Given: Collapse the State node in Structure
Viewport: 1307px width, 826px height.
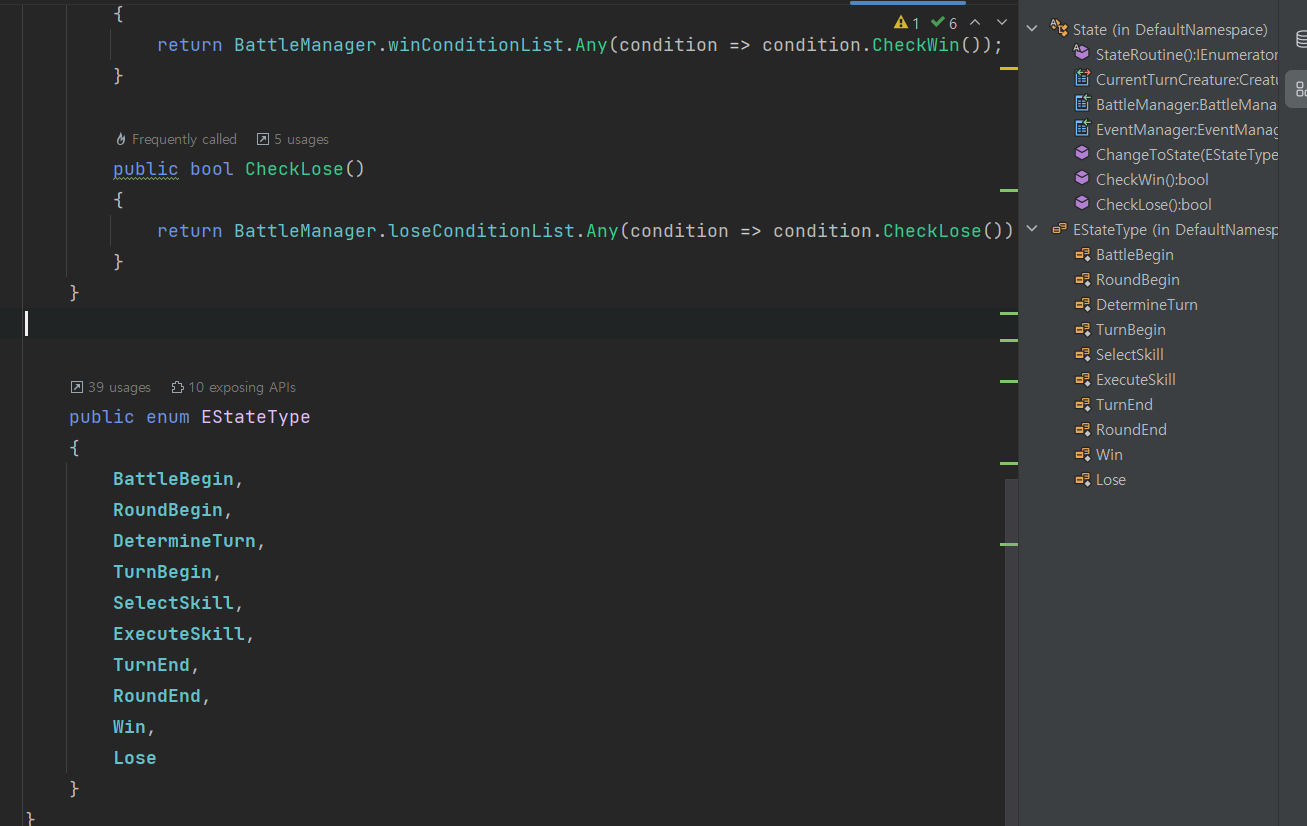Looking at the screenshot, I should point(1033,29).
